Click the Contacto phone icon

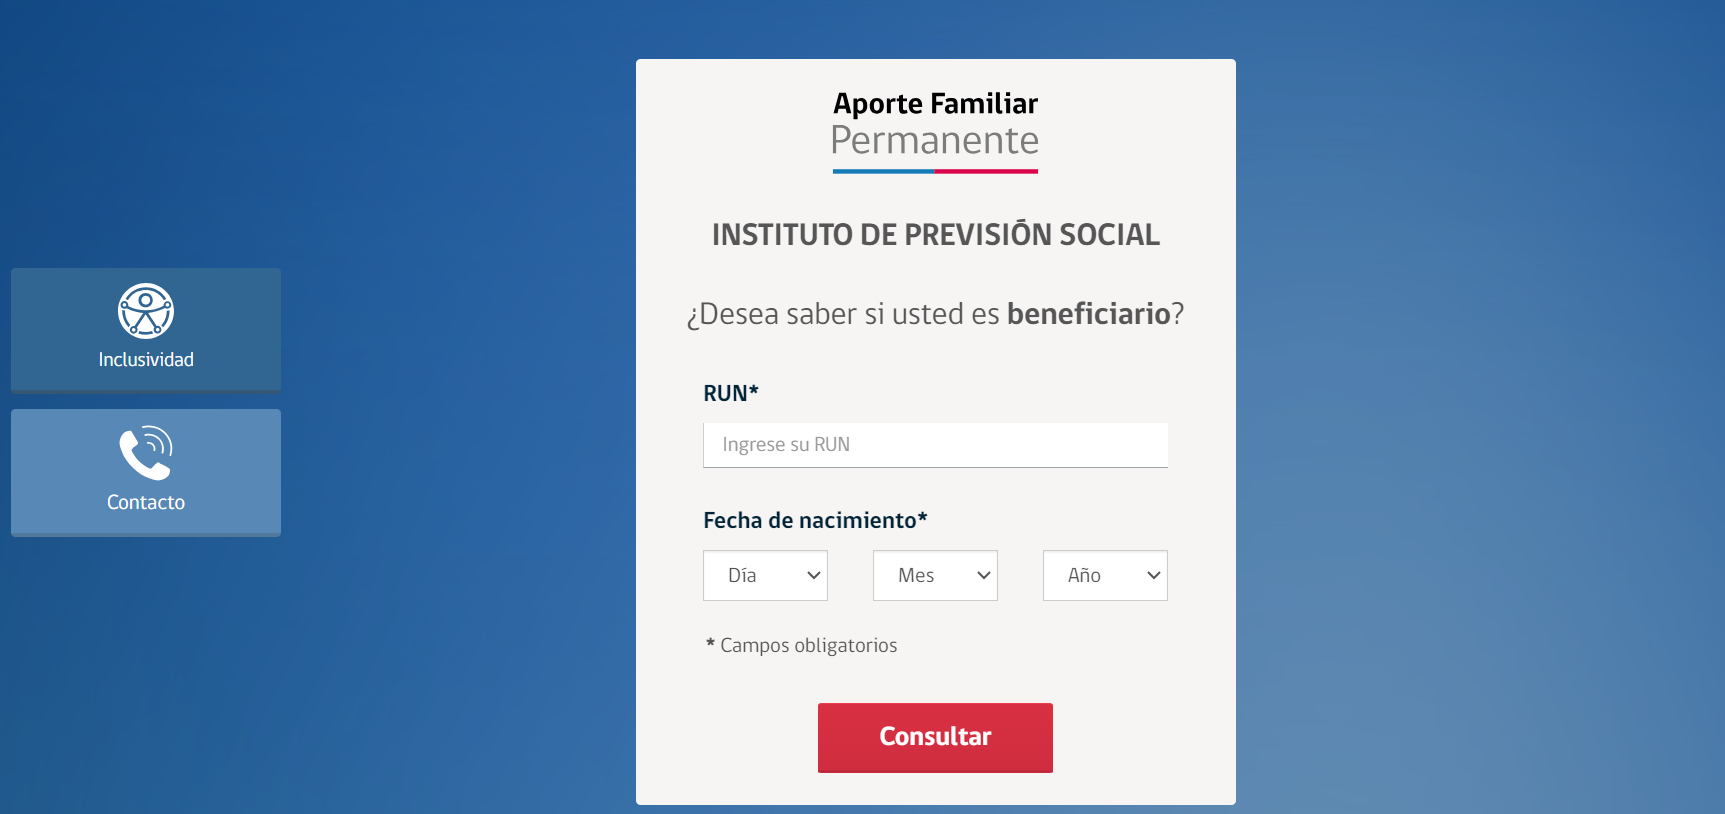(146, 453)
